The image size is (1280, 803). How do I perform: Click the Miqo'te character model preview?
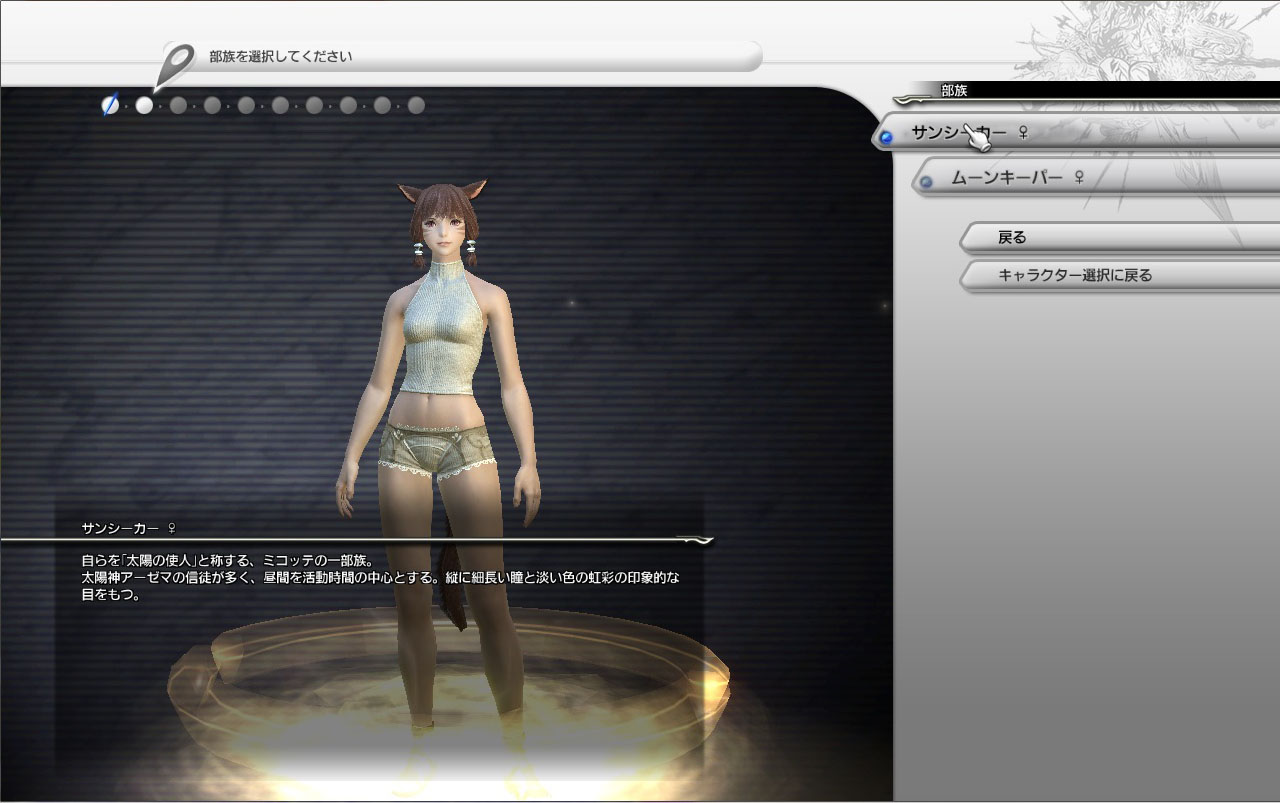(x=440, y=400)
